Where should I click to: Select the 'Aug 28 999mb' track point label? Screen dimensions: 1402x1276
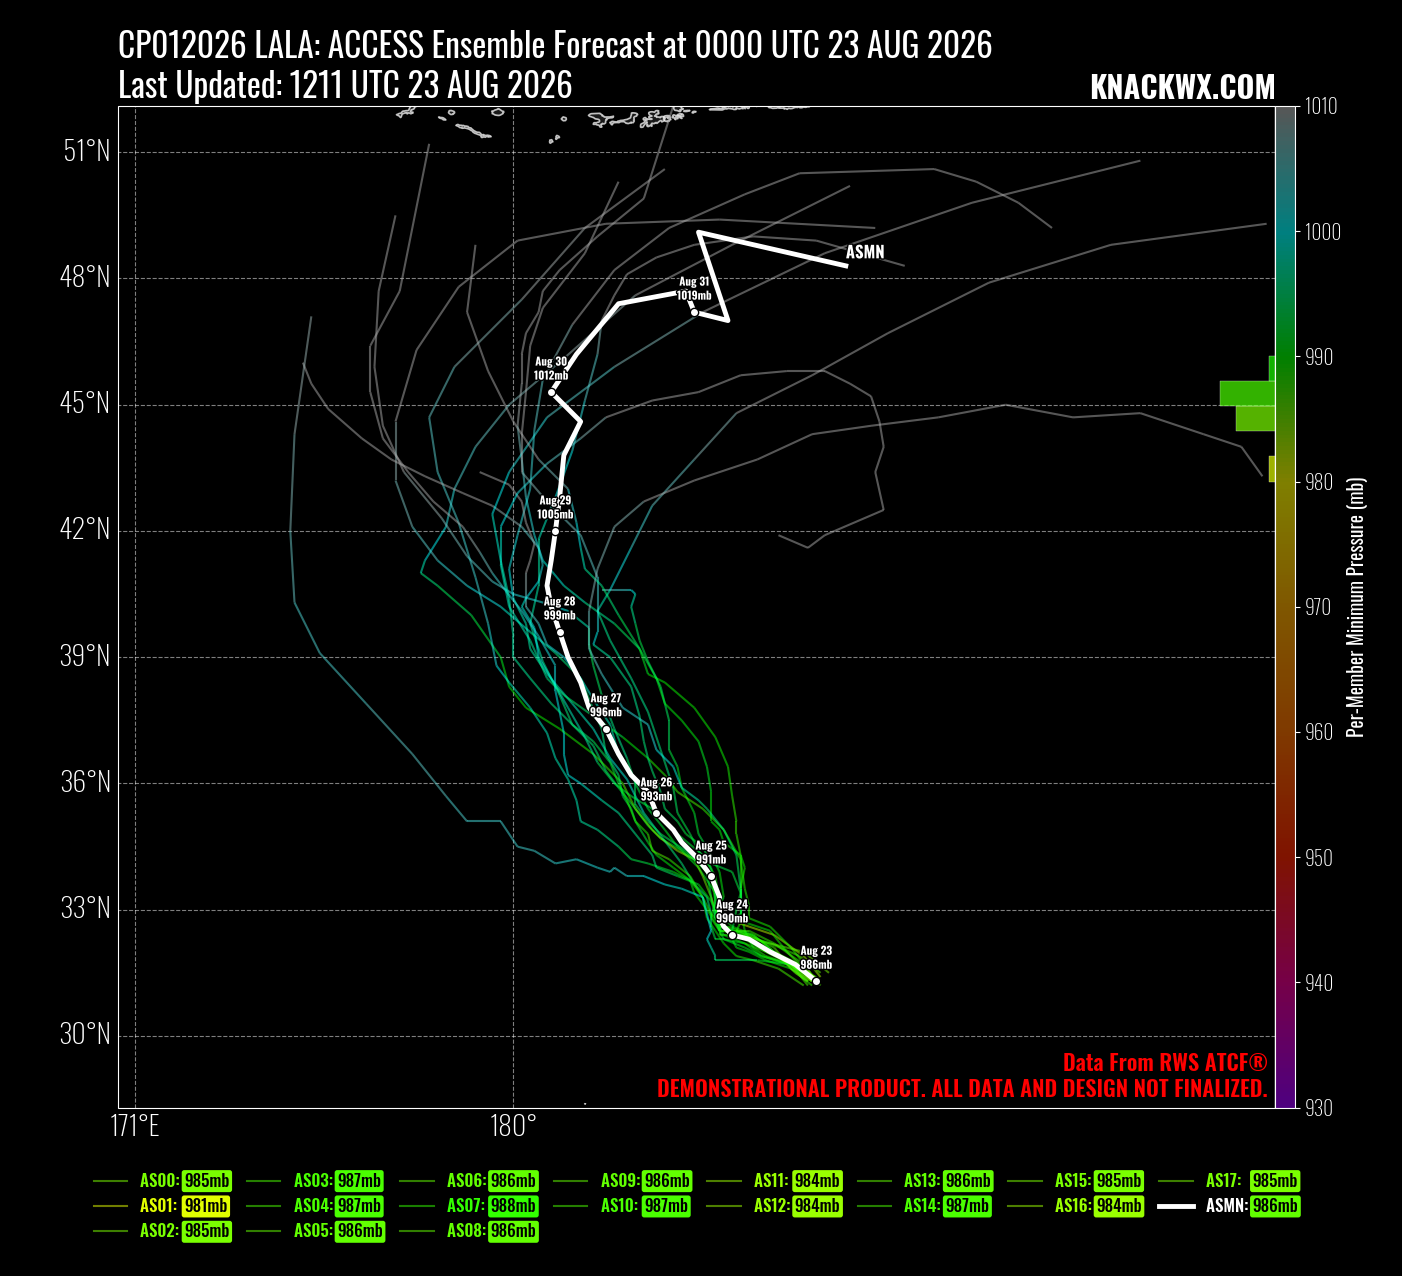560,609
